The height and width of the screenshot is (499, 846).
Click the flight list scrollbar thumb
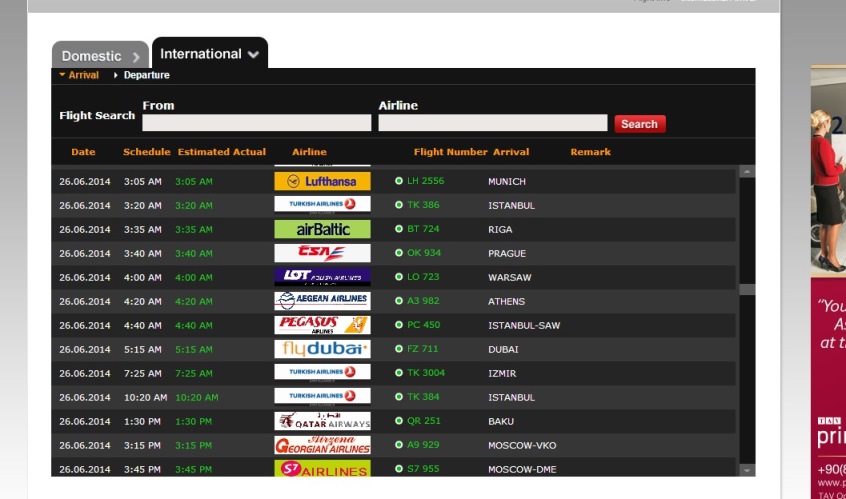pos(747,289)
